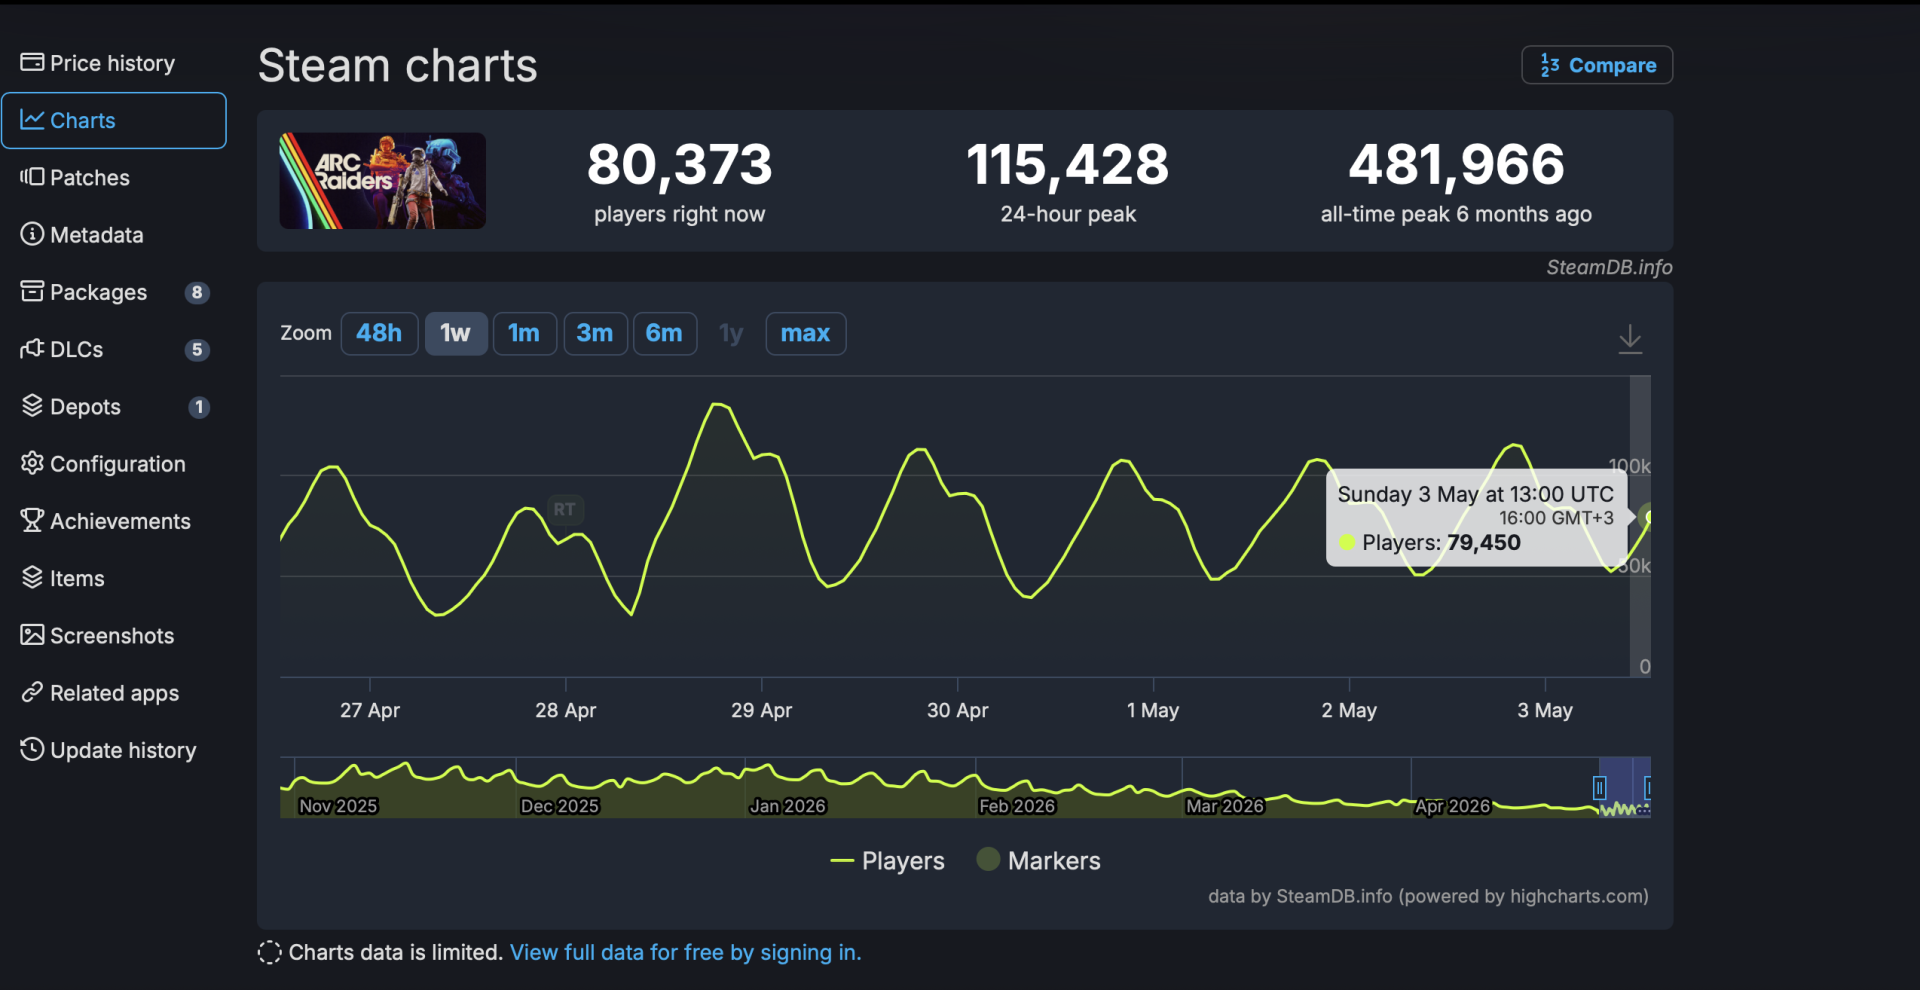Click the Screenshots image icon
The height and width of the screenshot is (990, 1920).
tap(32, 635)
